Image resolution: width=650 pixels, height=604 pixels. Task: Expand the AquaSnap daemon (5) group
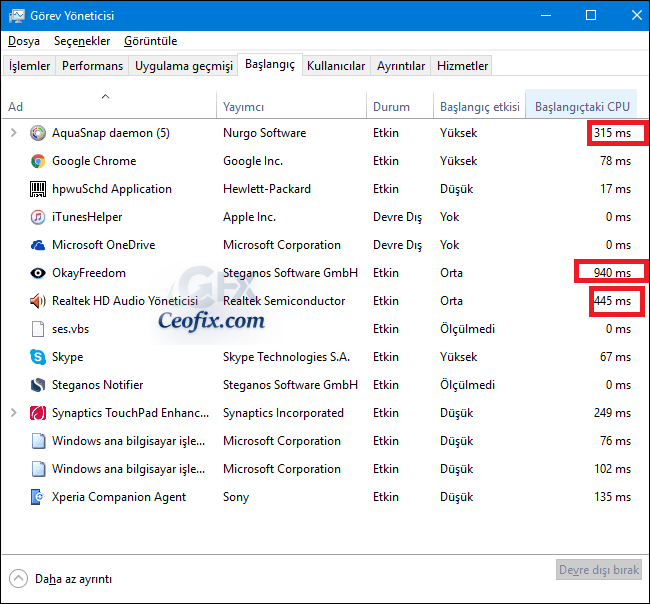pyautogui.click(x=13, y=133)
